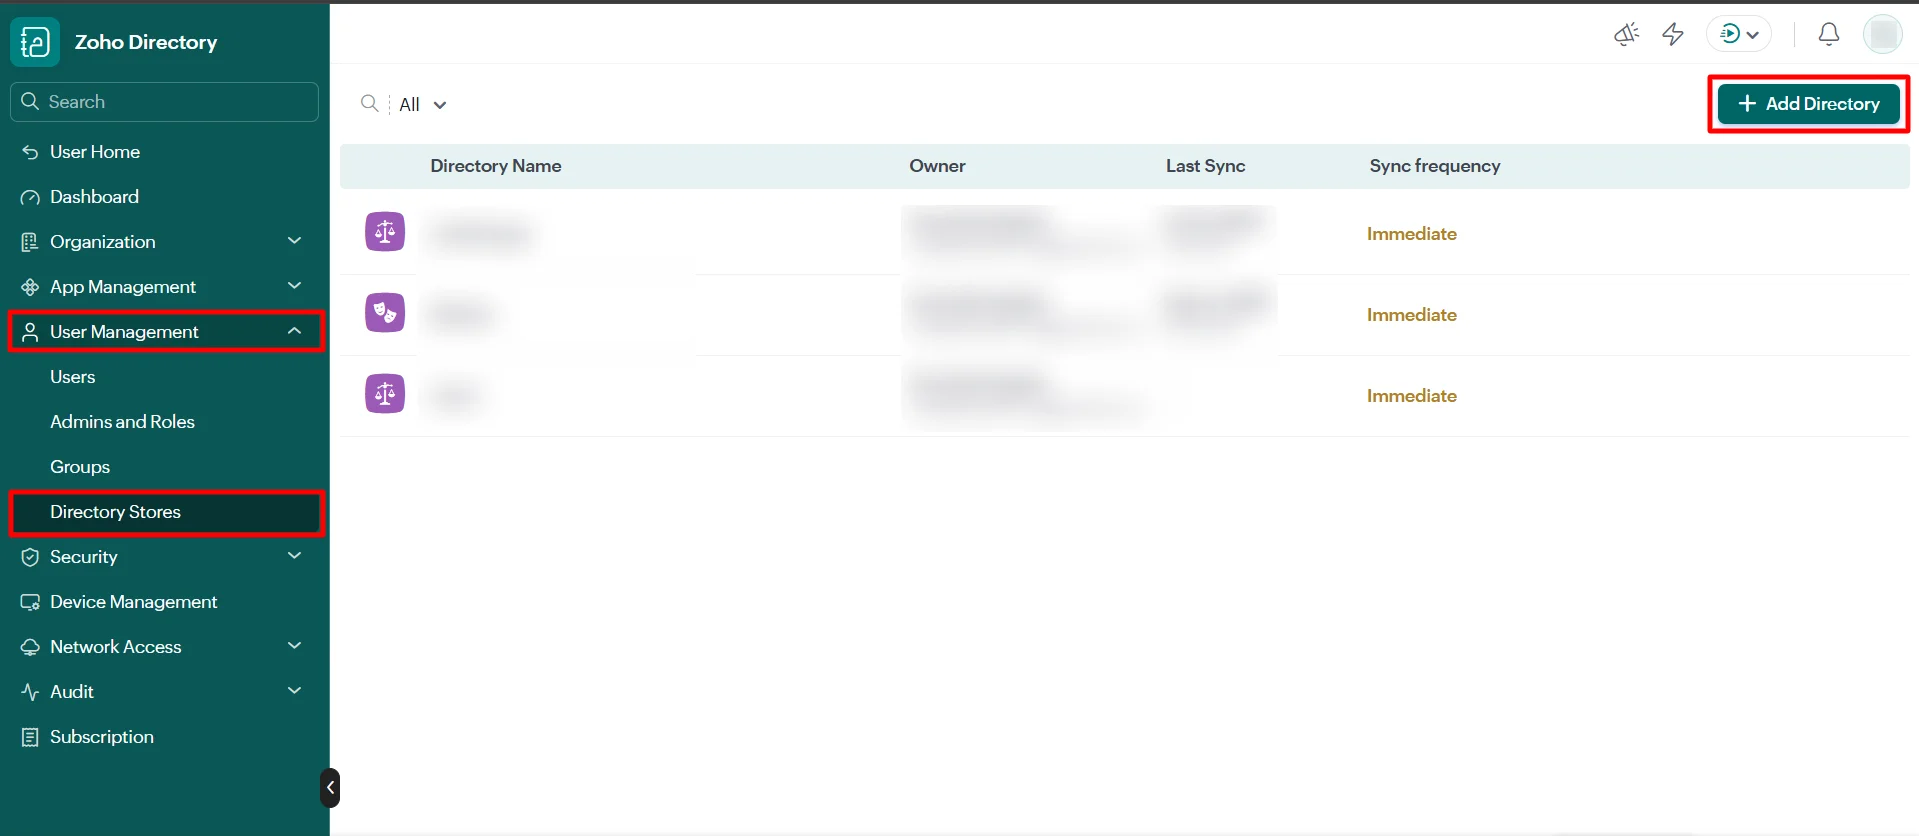Click the Audit pulse icon
1919x836 pixels.
point(30,692)
